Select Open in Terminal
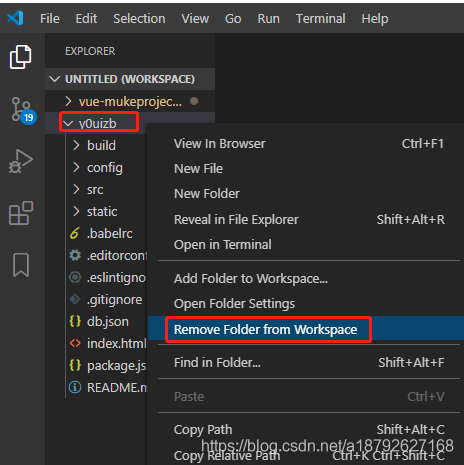The height and width of the screenshot is (465, 464). point(223,245)
